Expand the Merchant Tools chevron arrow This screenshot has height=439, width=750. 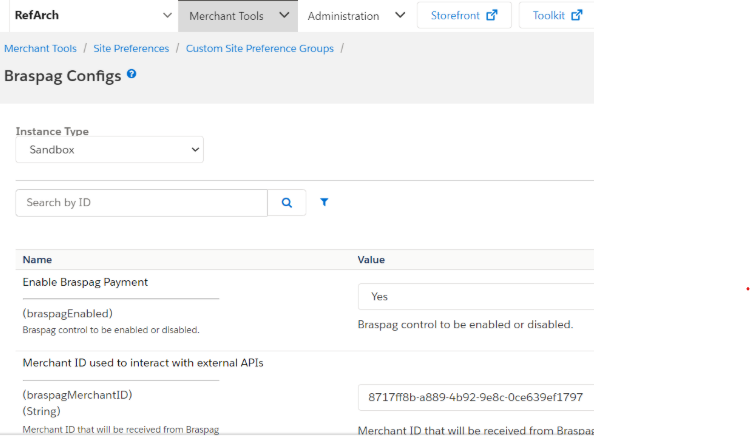(x=284, y=15)
